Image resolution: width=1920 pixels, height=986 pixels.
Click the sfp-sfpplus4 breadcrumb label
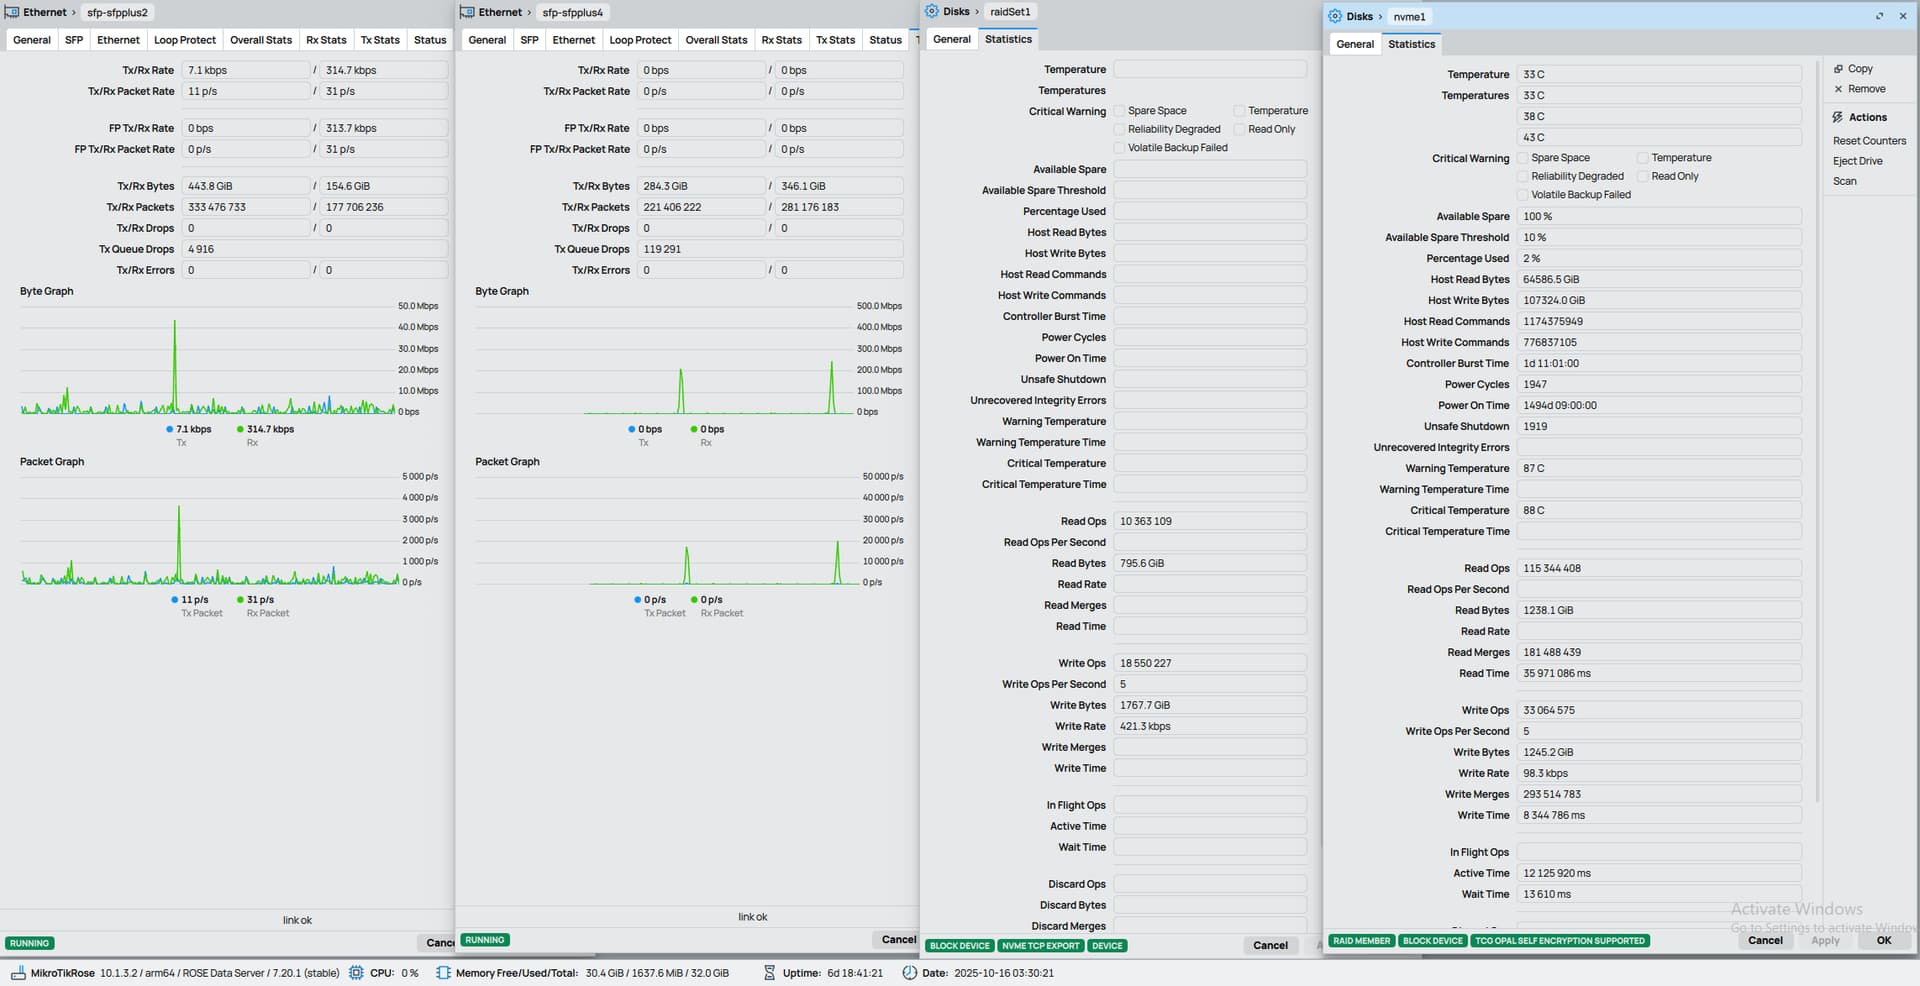(573, 12)
